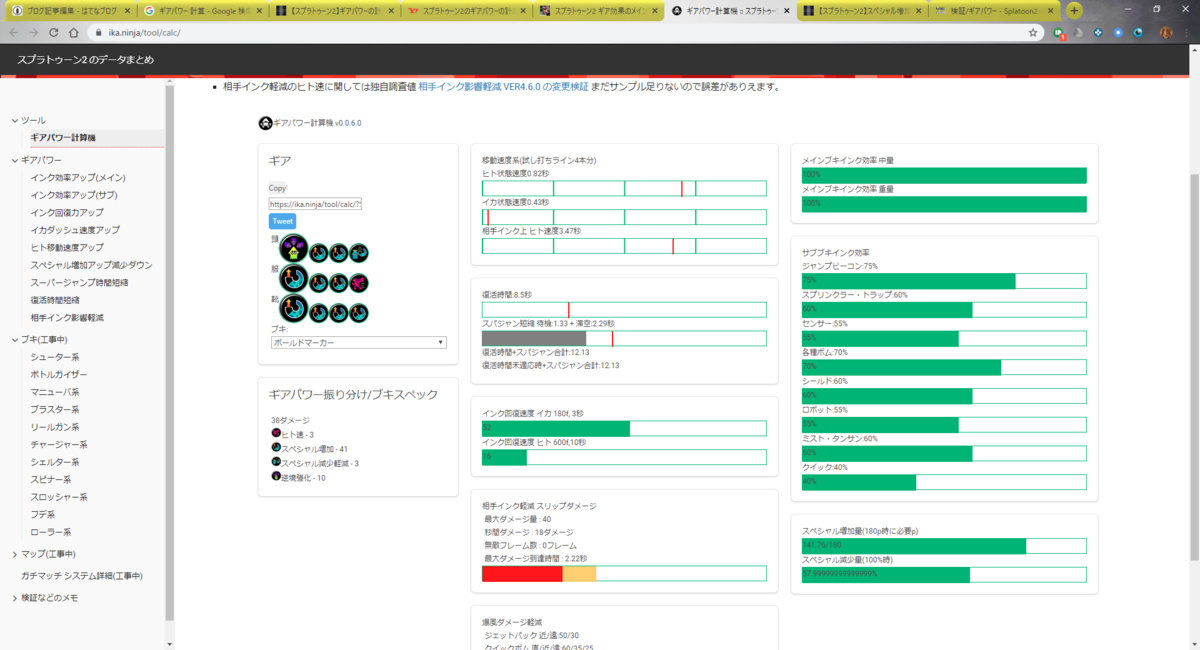This screenshot has width=1200, height=650.
Task: Click the 逆境強化 ability icon in spec list
Action: pos(276,477)
